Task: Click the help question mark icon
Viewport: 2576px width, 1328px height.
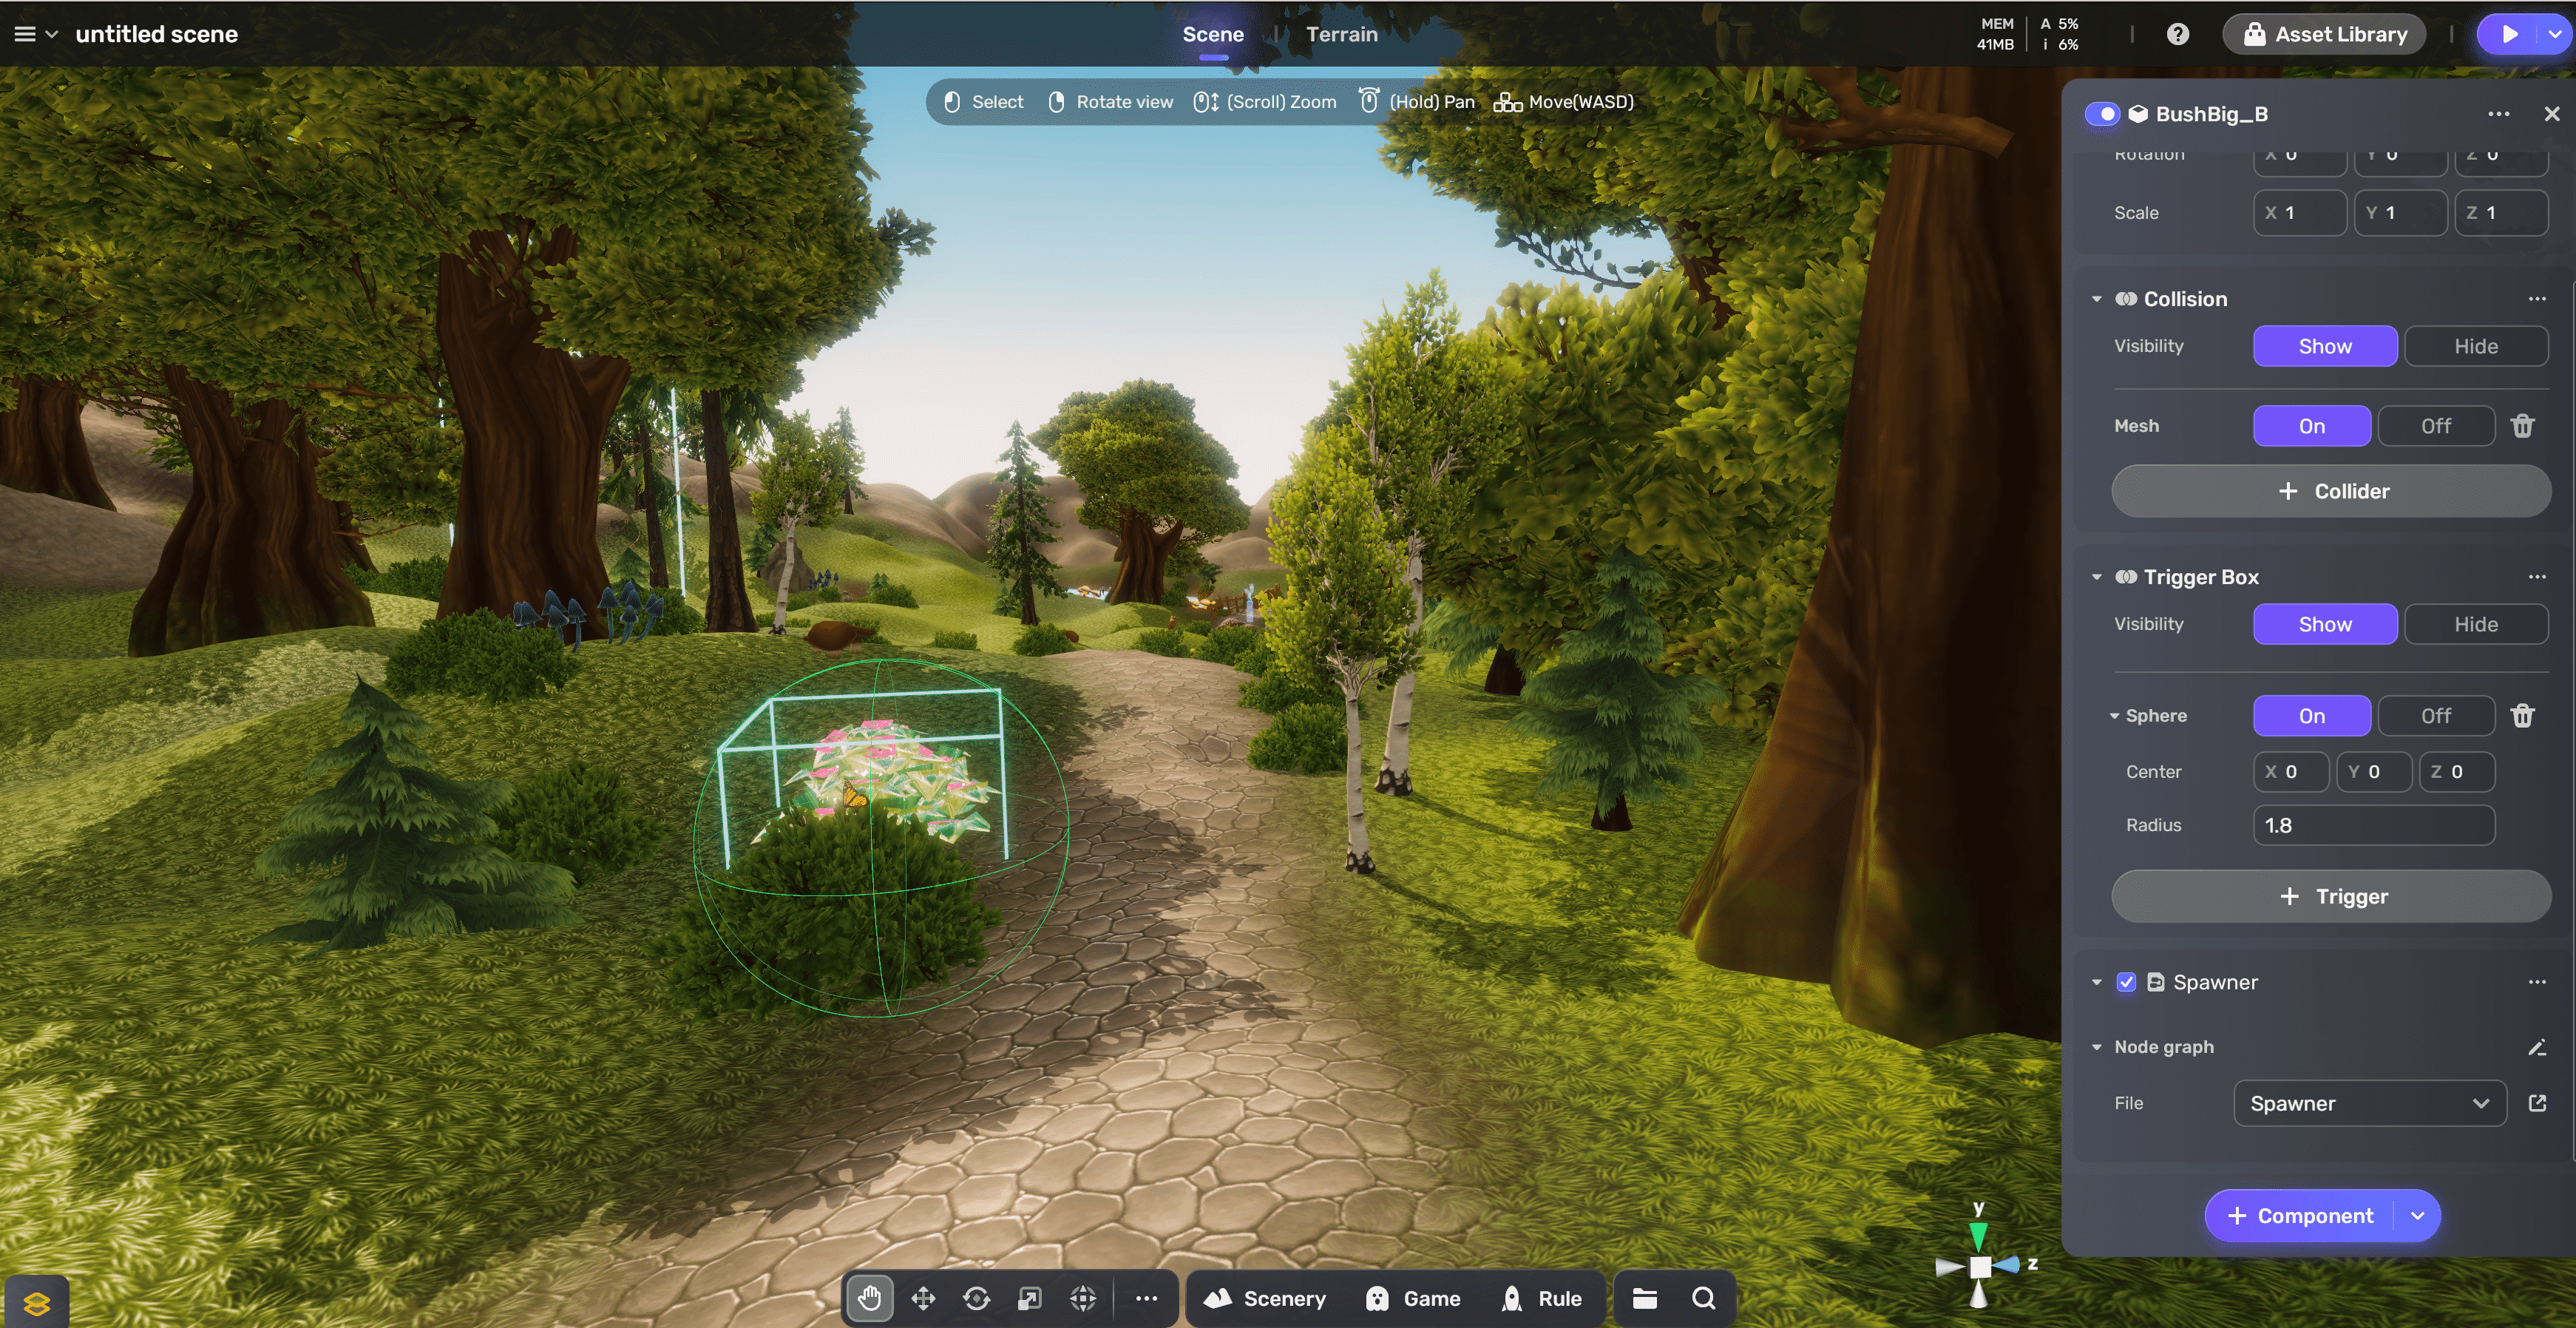Action: click(2177, 34)
